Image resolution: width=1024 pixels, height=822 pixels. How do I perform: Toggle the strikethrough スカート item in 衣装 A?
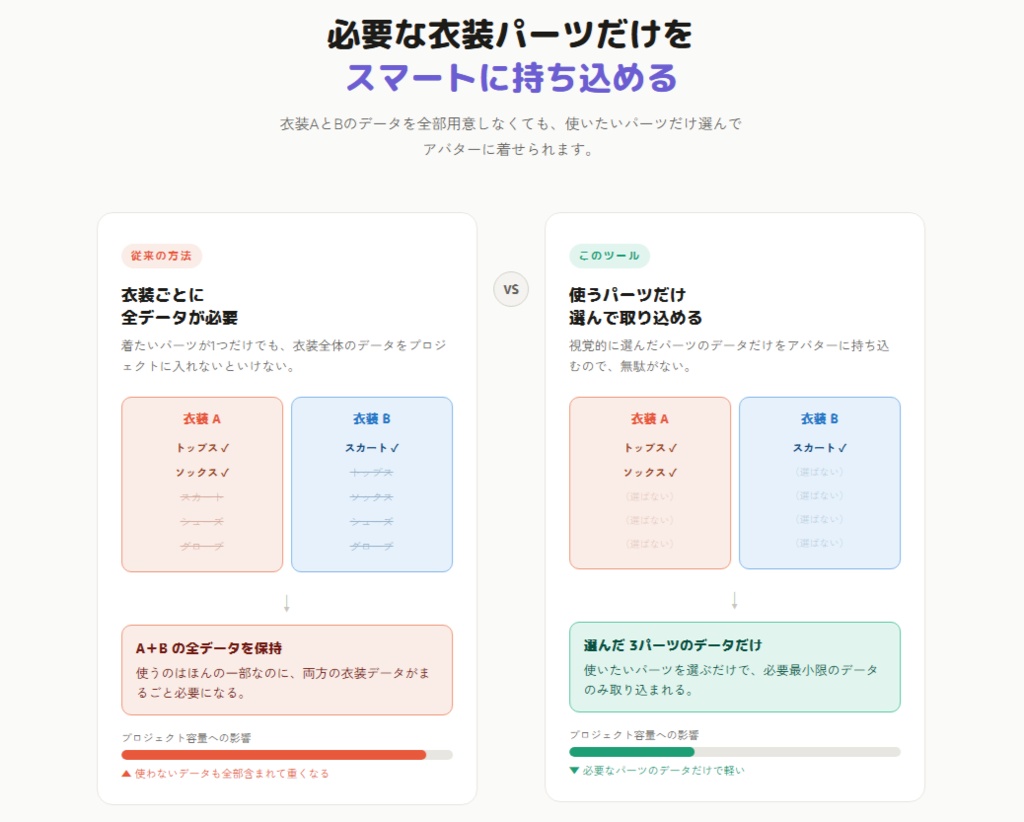coord(202,496)
